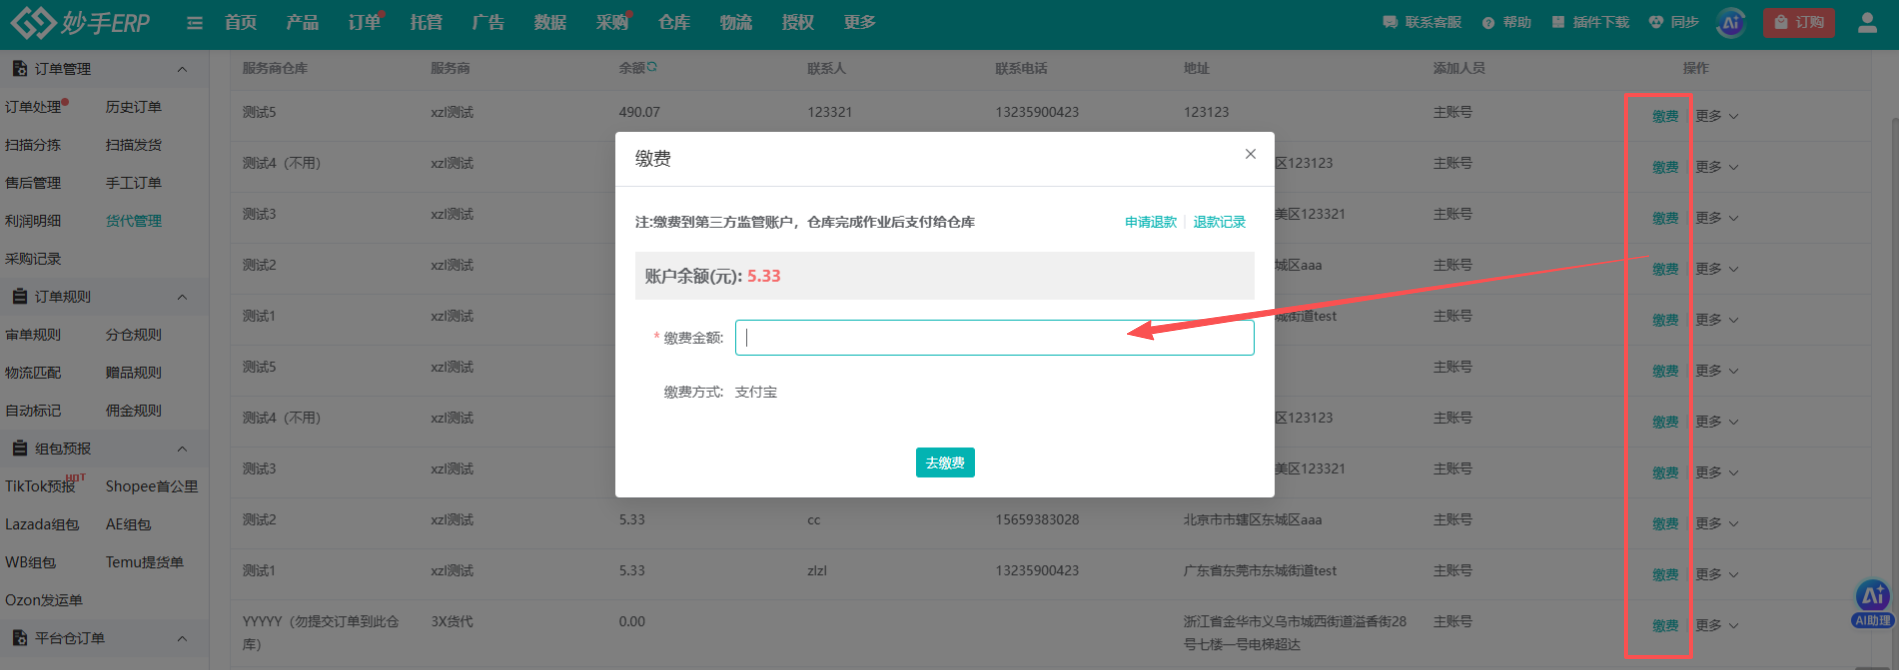Open the 帮助 help center
The height and width of the screenshot is (670, 1899).
coord(1507,22)
